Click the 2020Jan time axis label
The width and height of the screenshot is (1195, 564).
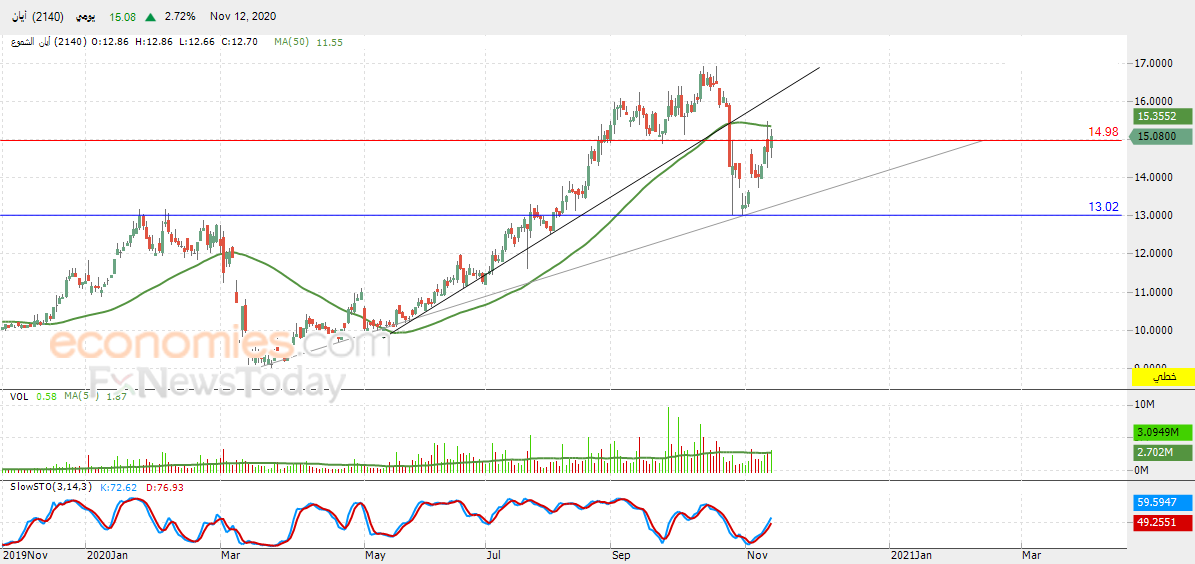pos(106,556)
